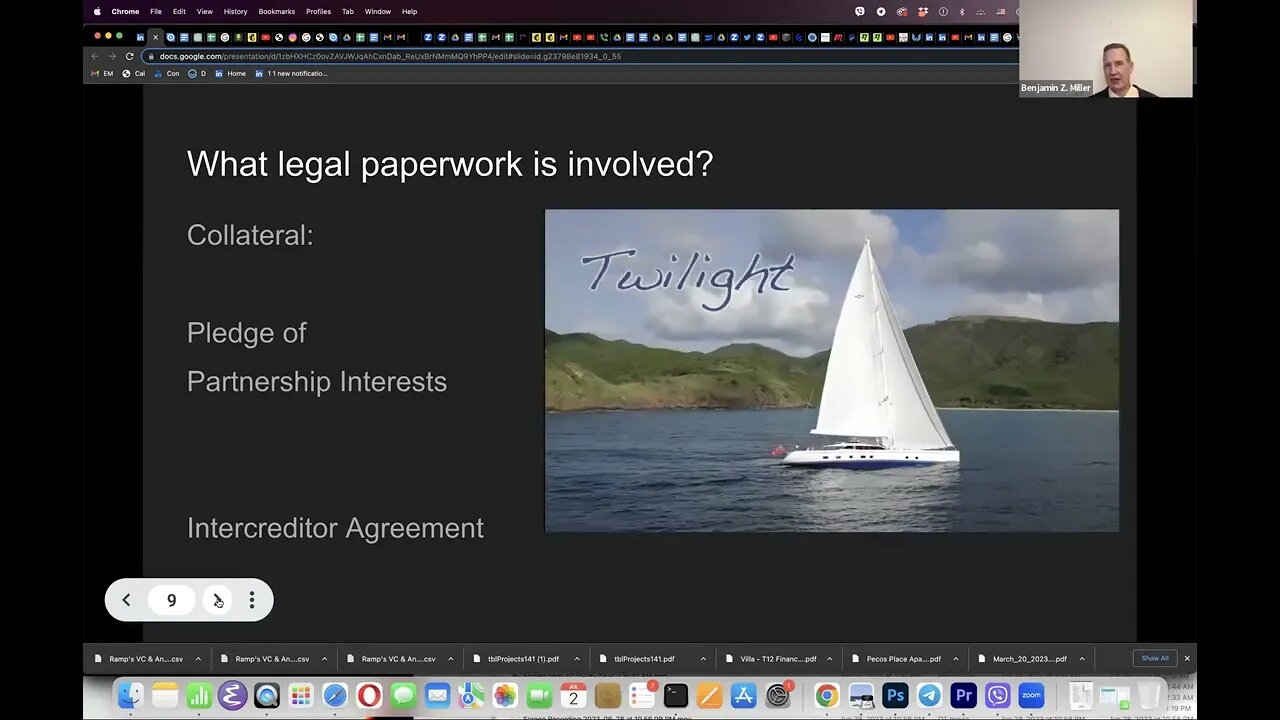Screen dimensions: 1280x720
Task: Expand options for Pecos Place Apa...pdf download
Action: [x=955, y=659]
